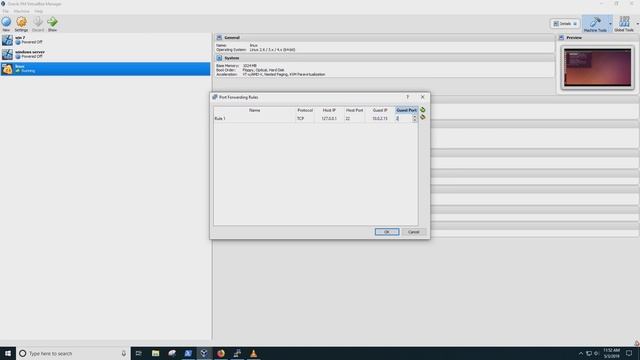
Task: Click the Host Port column header
Action: tap(354, 110)
